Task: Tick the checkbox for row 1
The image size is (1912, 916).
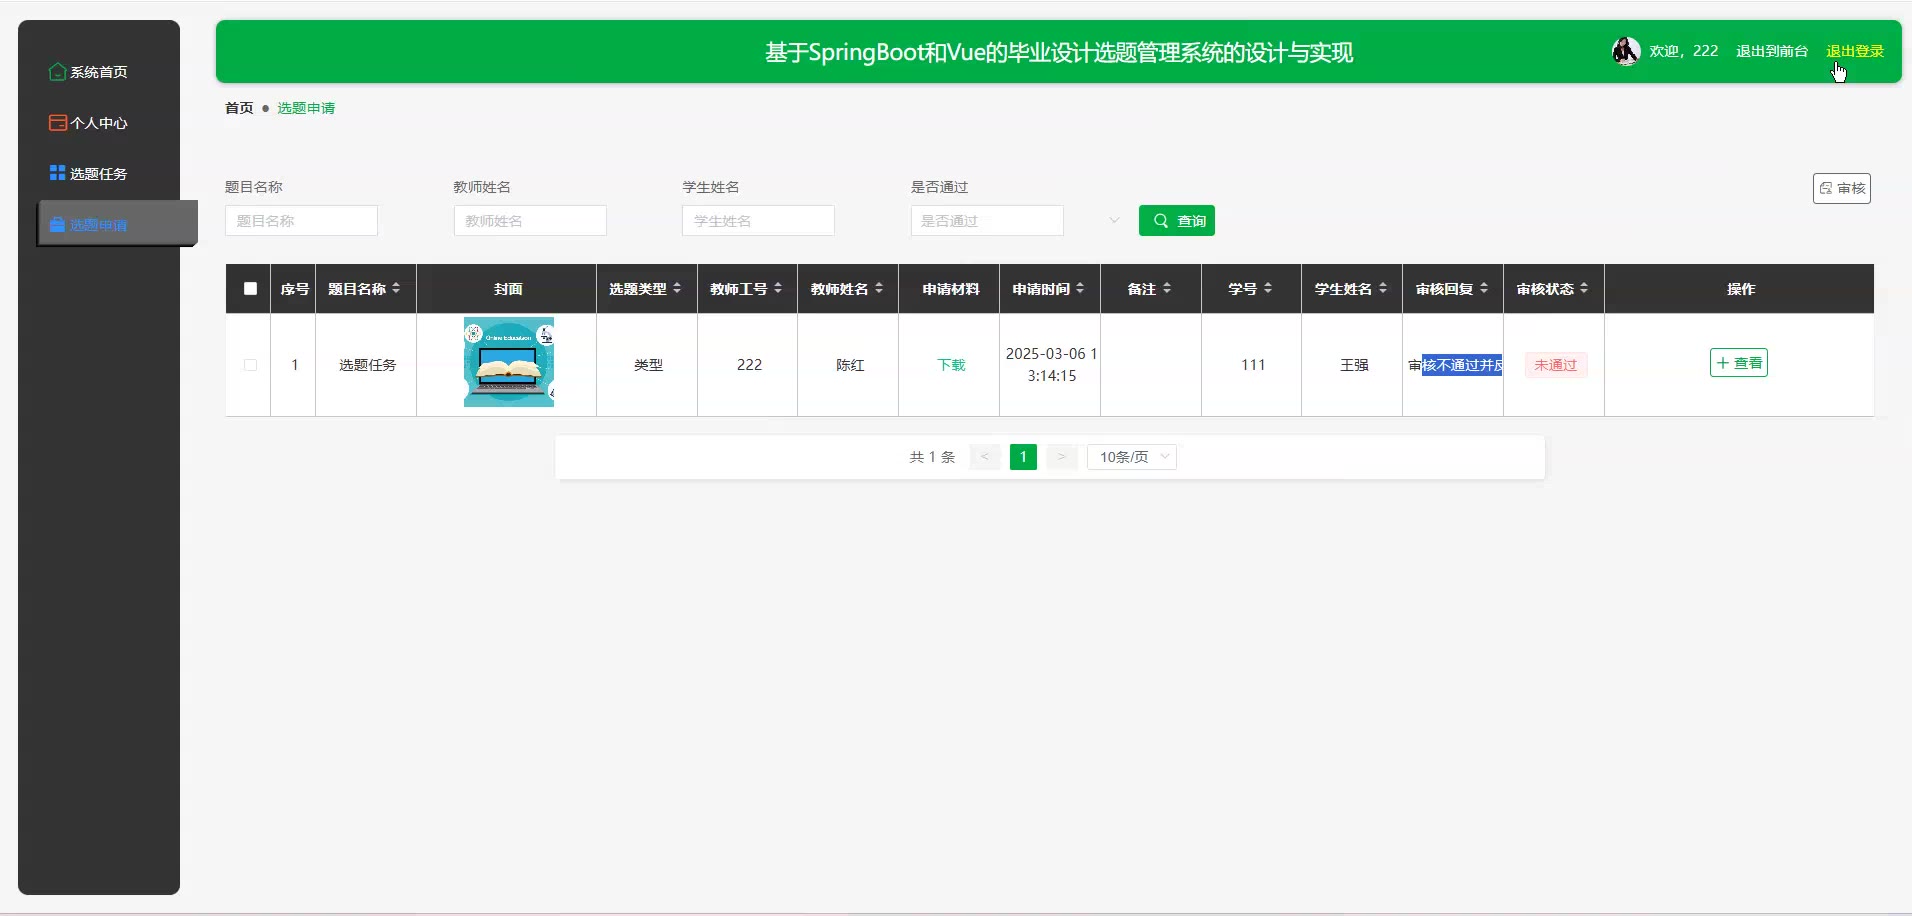Action: tap(250, 365)
